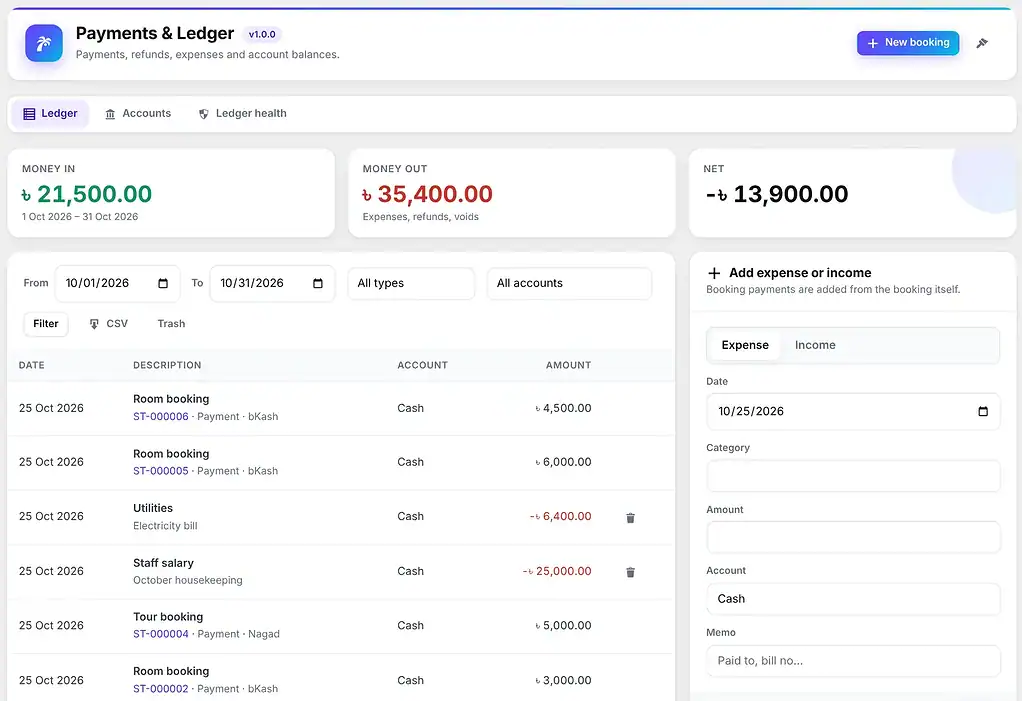The width and height of the screenshot is (1022, 701).
Task: Click the New booking button
Action: (908, 43)
